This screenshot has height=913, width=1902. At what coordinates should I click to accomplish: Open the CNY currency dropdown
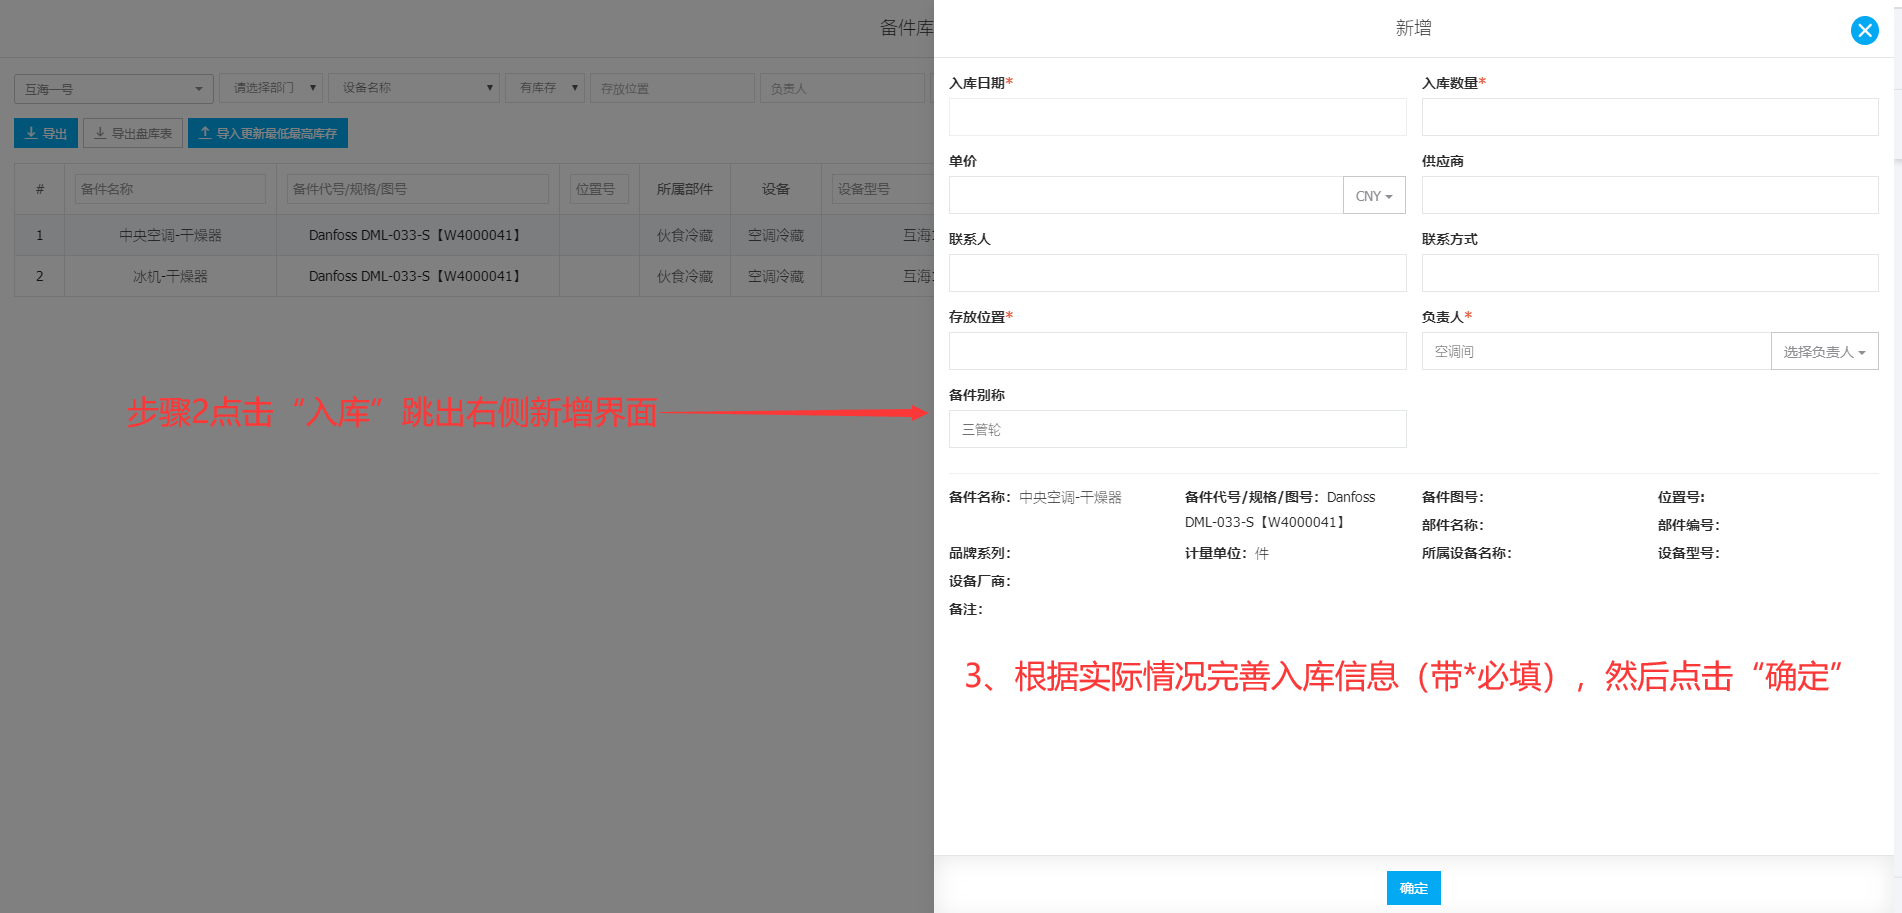1374,195
